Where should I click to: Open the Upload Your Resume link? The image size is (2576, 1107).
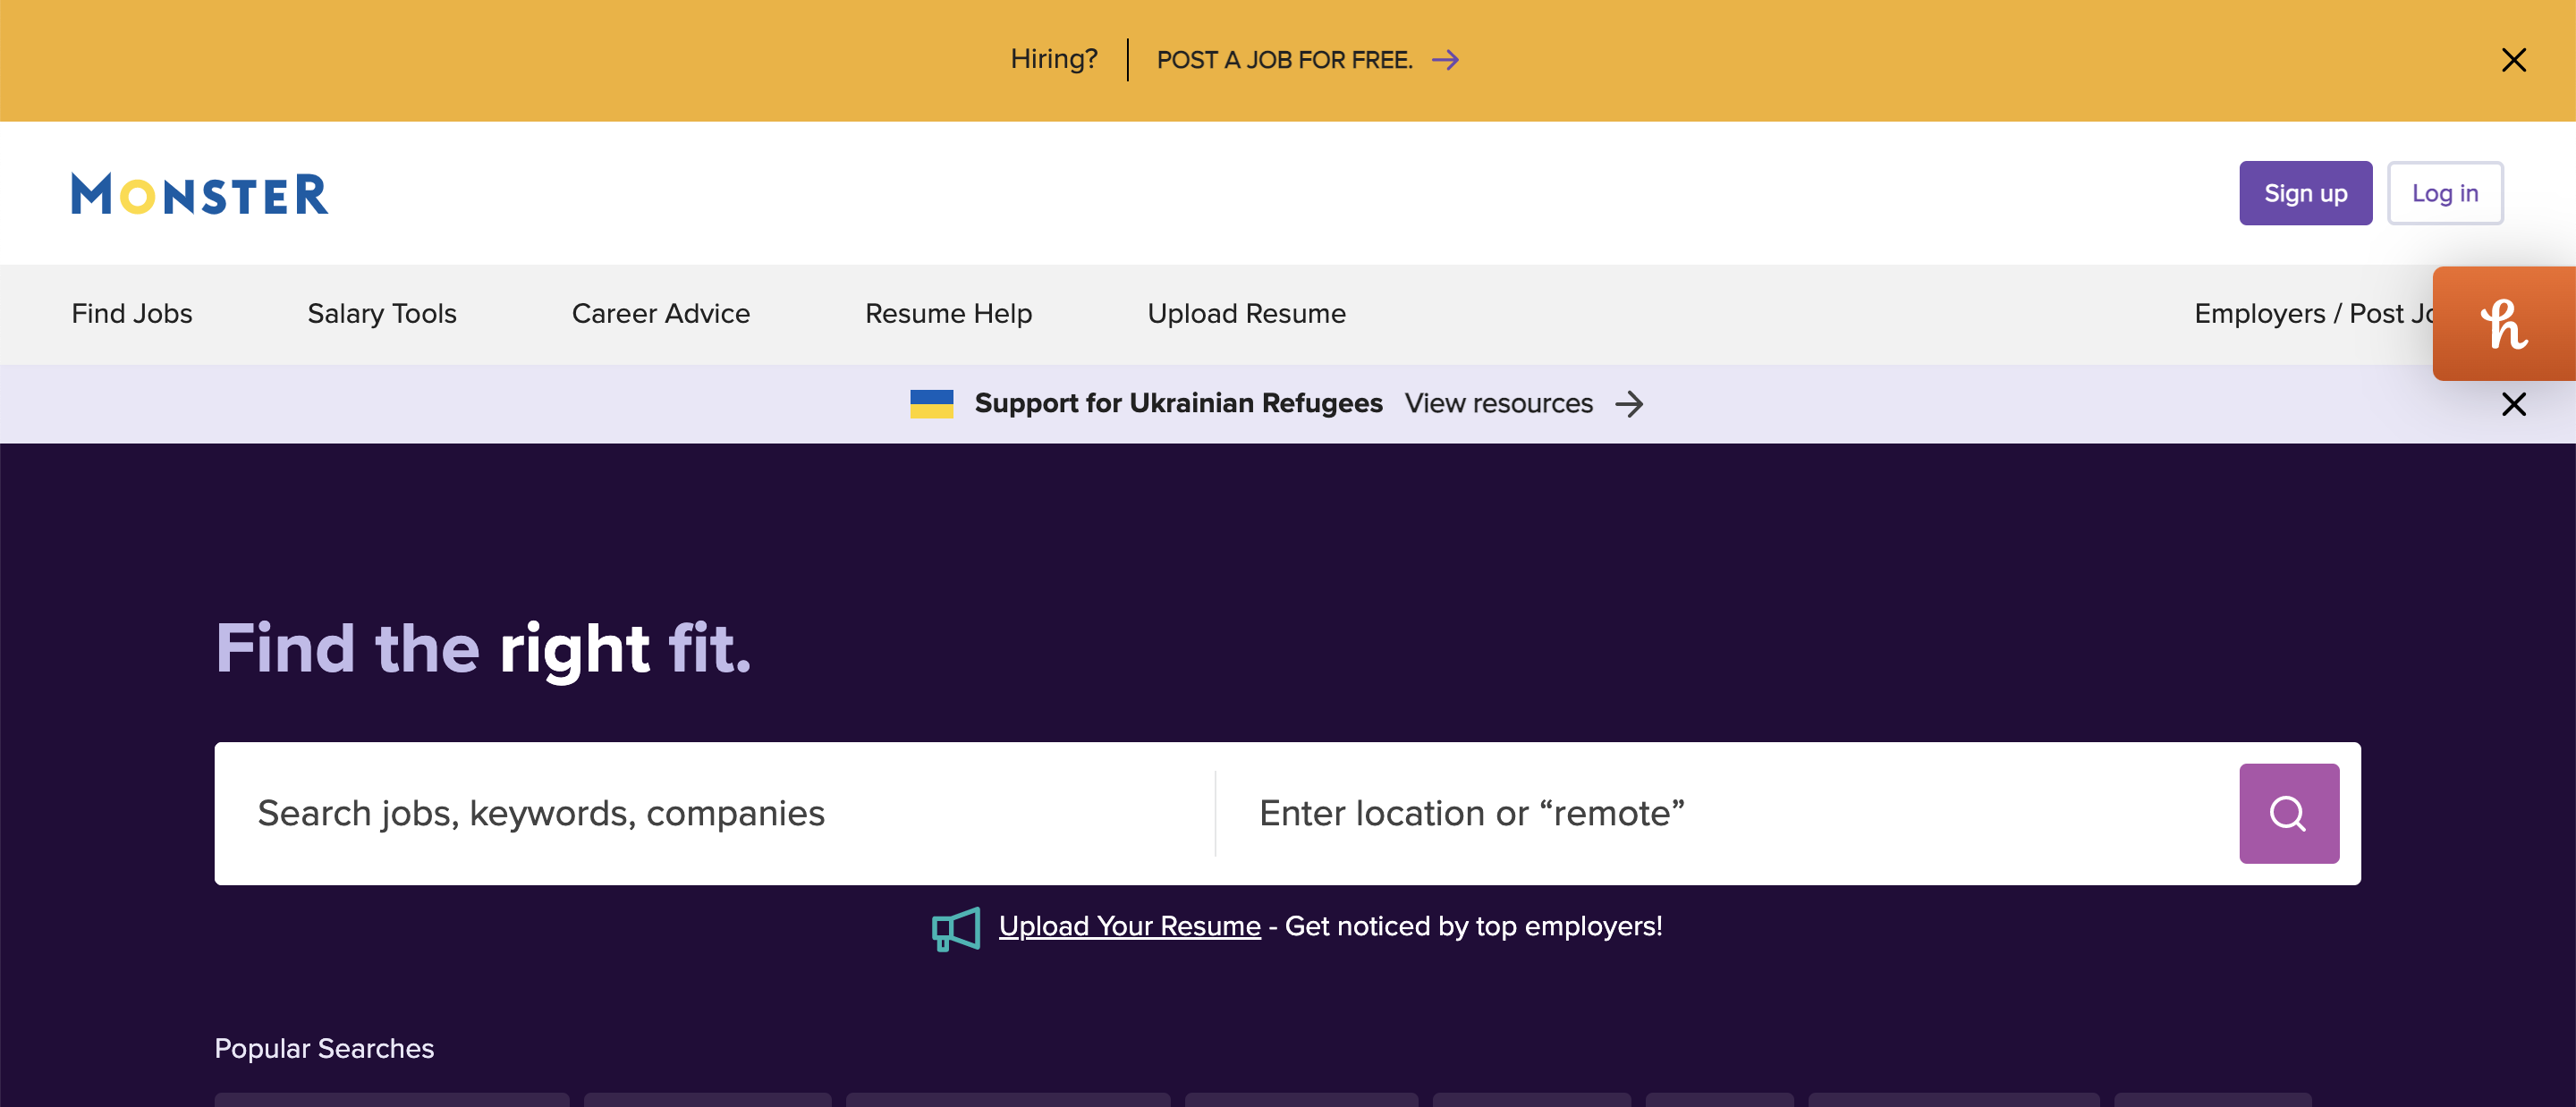(1129, 926)
